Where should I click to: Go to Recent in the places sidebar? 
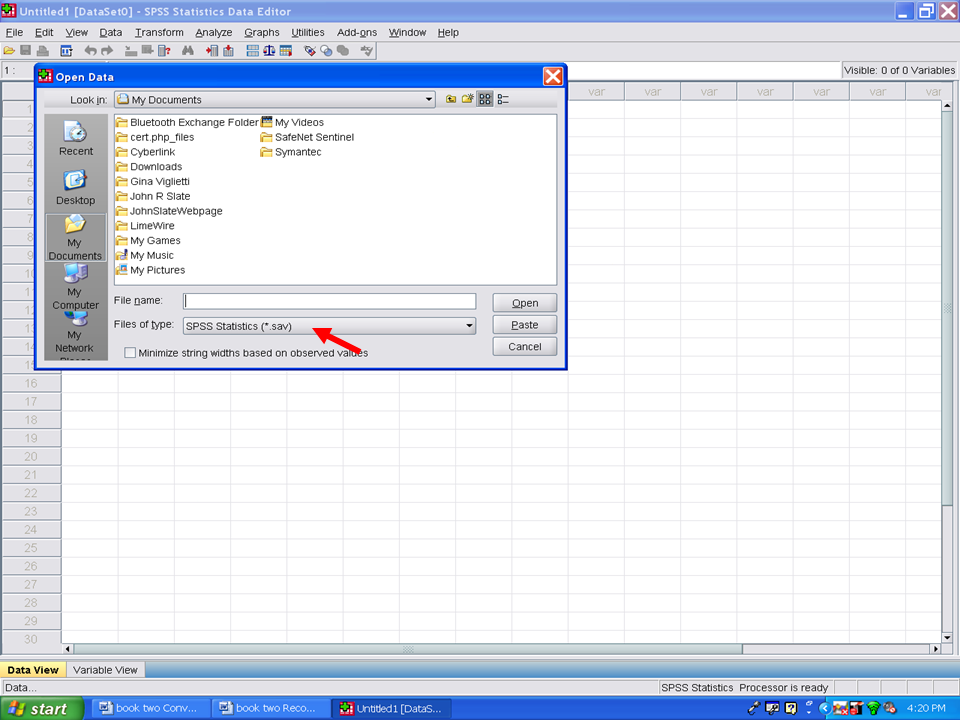[75, 138]
